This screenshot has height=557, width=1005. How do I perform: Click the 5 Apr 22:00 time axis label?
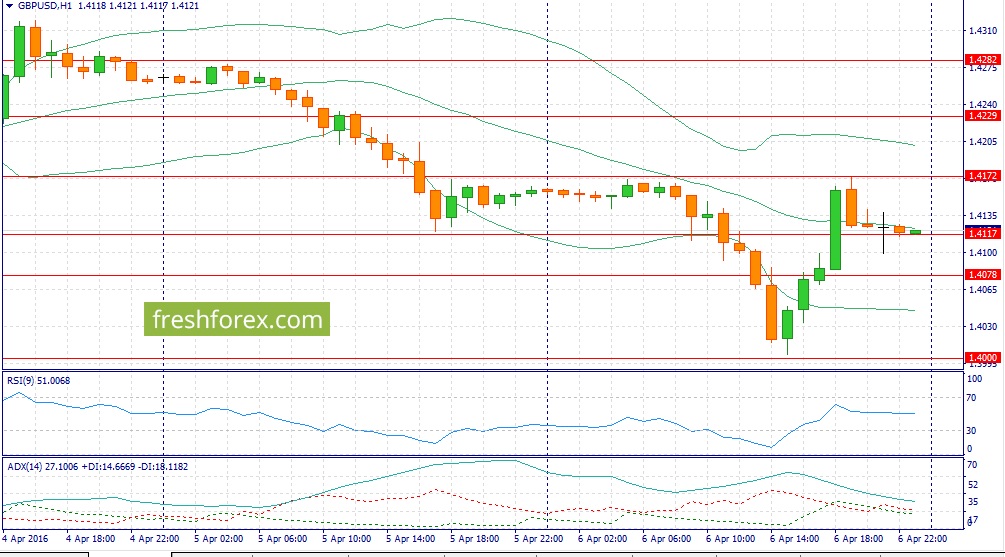point(539,538)
